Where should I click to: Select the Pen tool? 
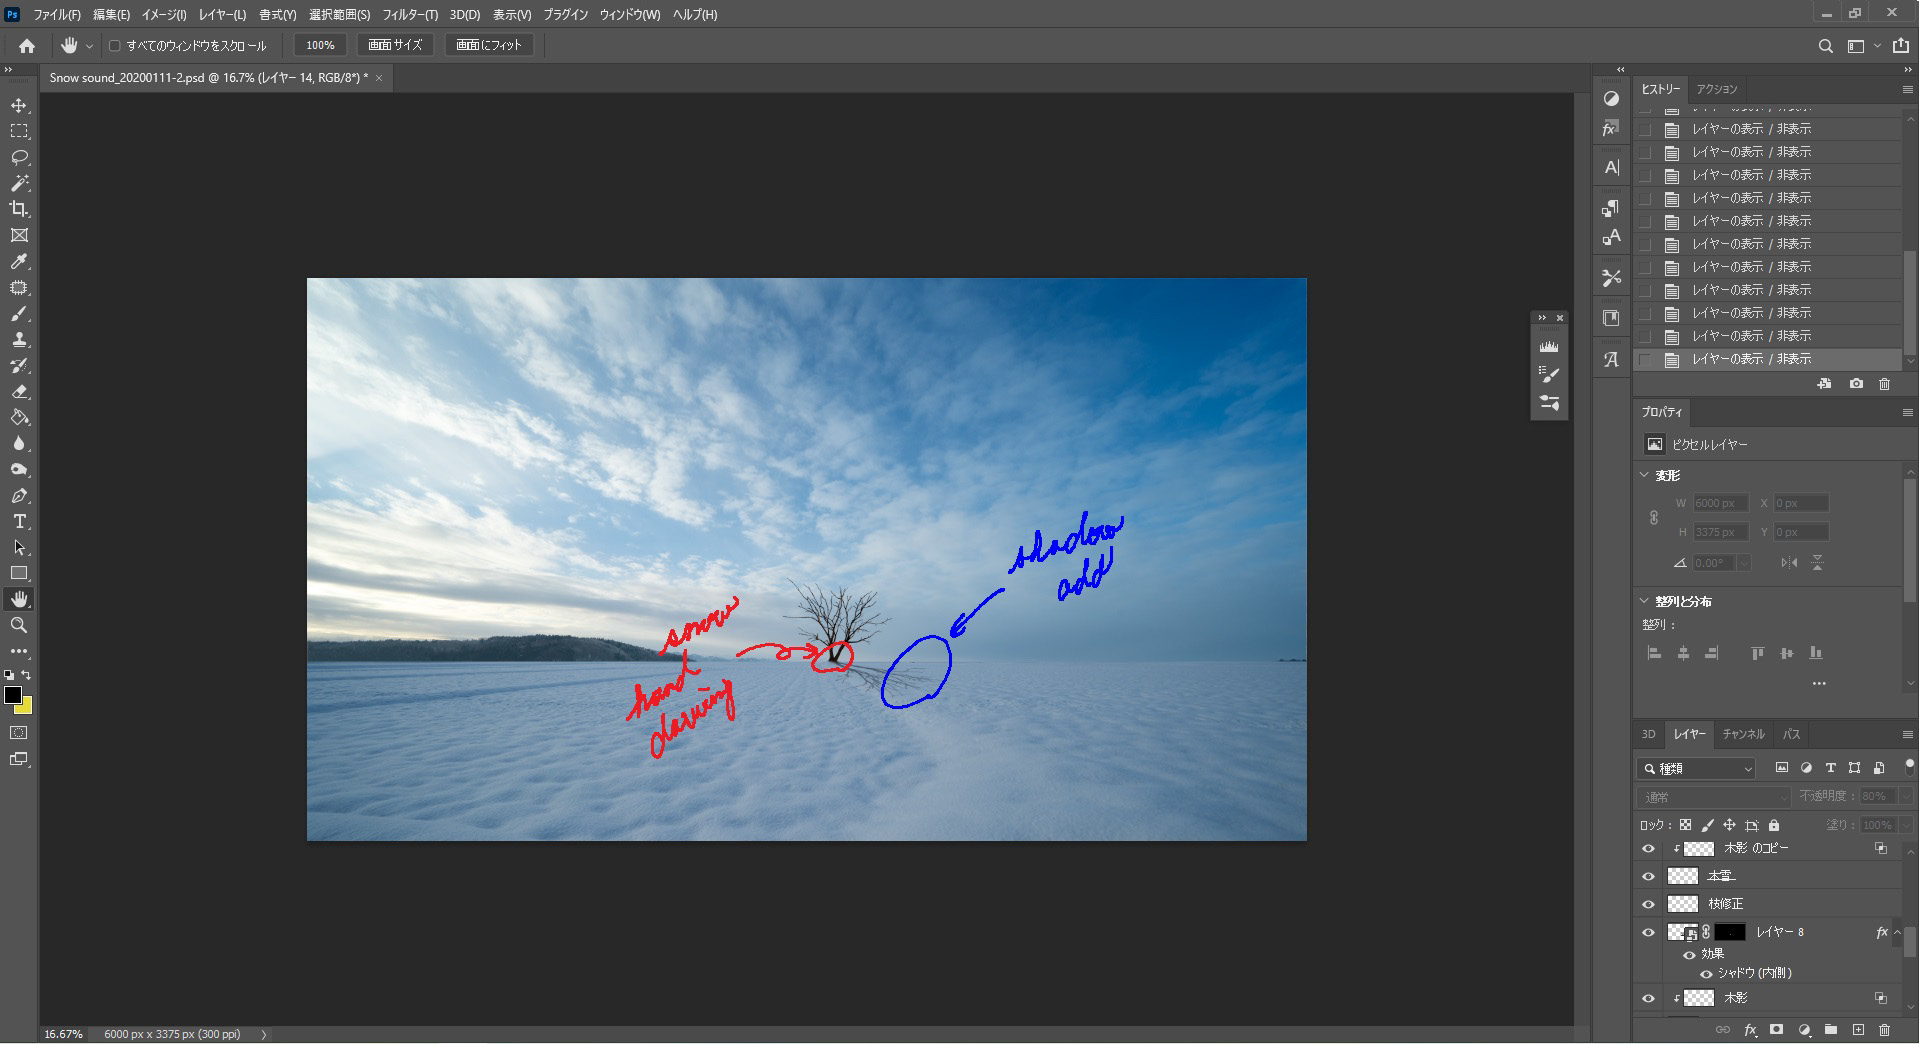(19, 496)
